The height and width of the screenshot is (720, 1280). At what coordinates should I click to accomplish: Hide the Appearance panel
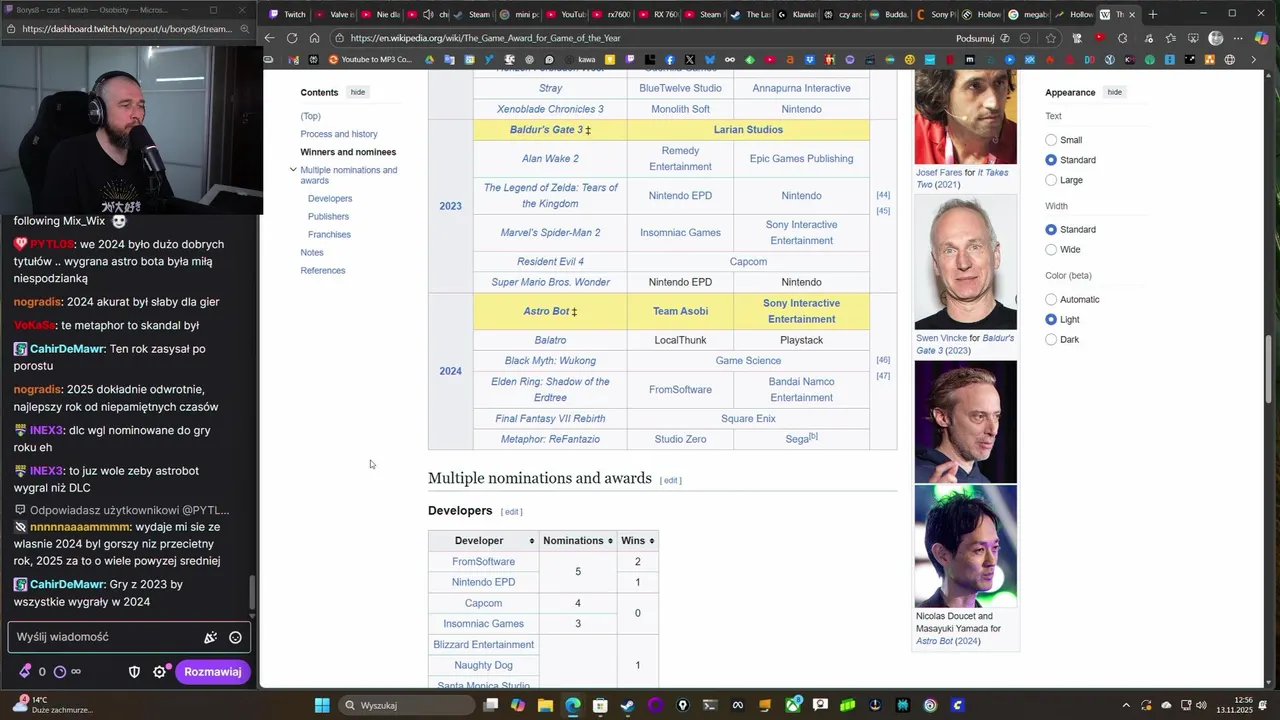[1114, 92]
